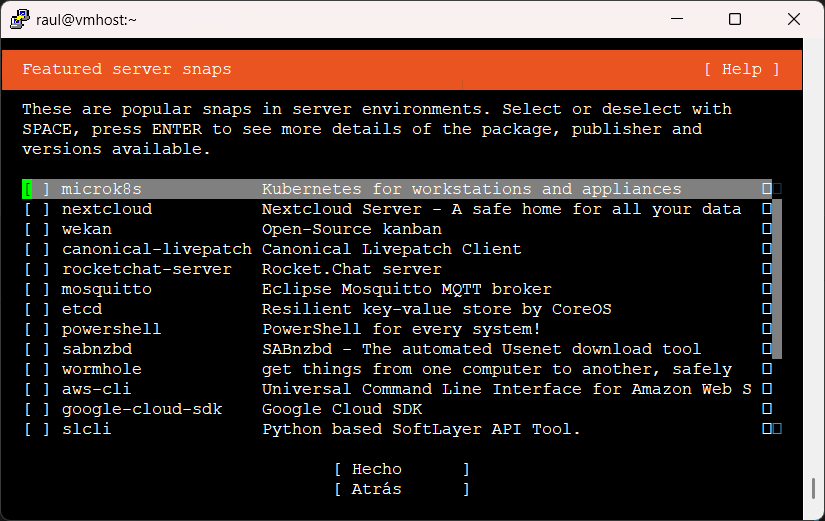
Task: Expand details indicator for the google-cloud-sdk row
Action: tap(766, 409)
